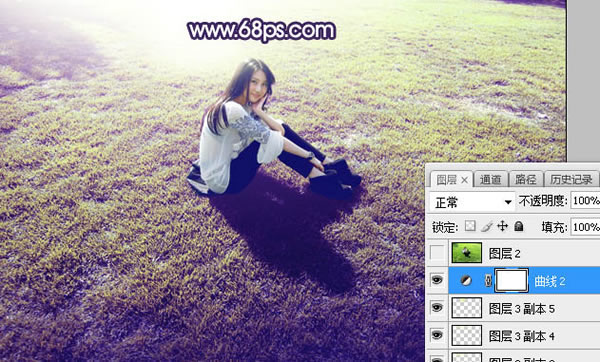Click the lock image pixels brush icon
600x362 pixels.
(x=486, y=227)
